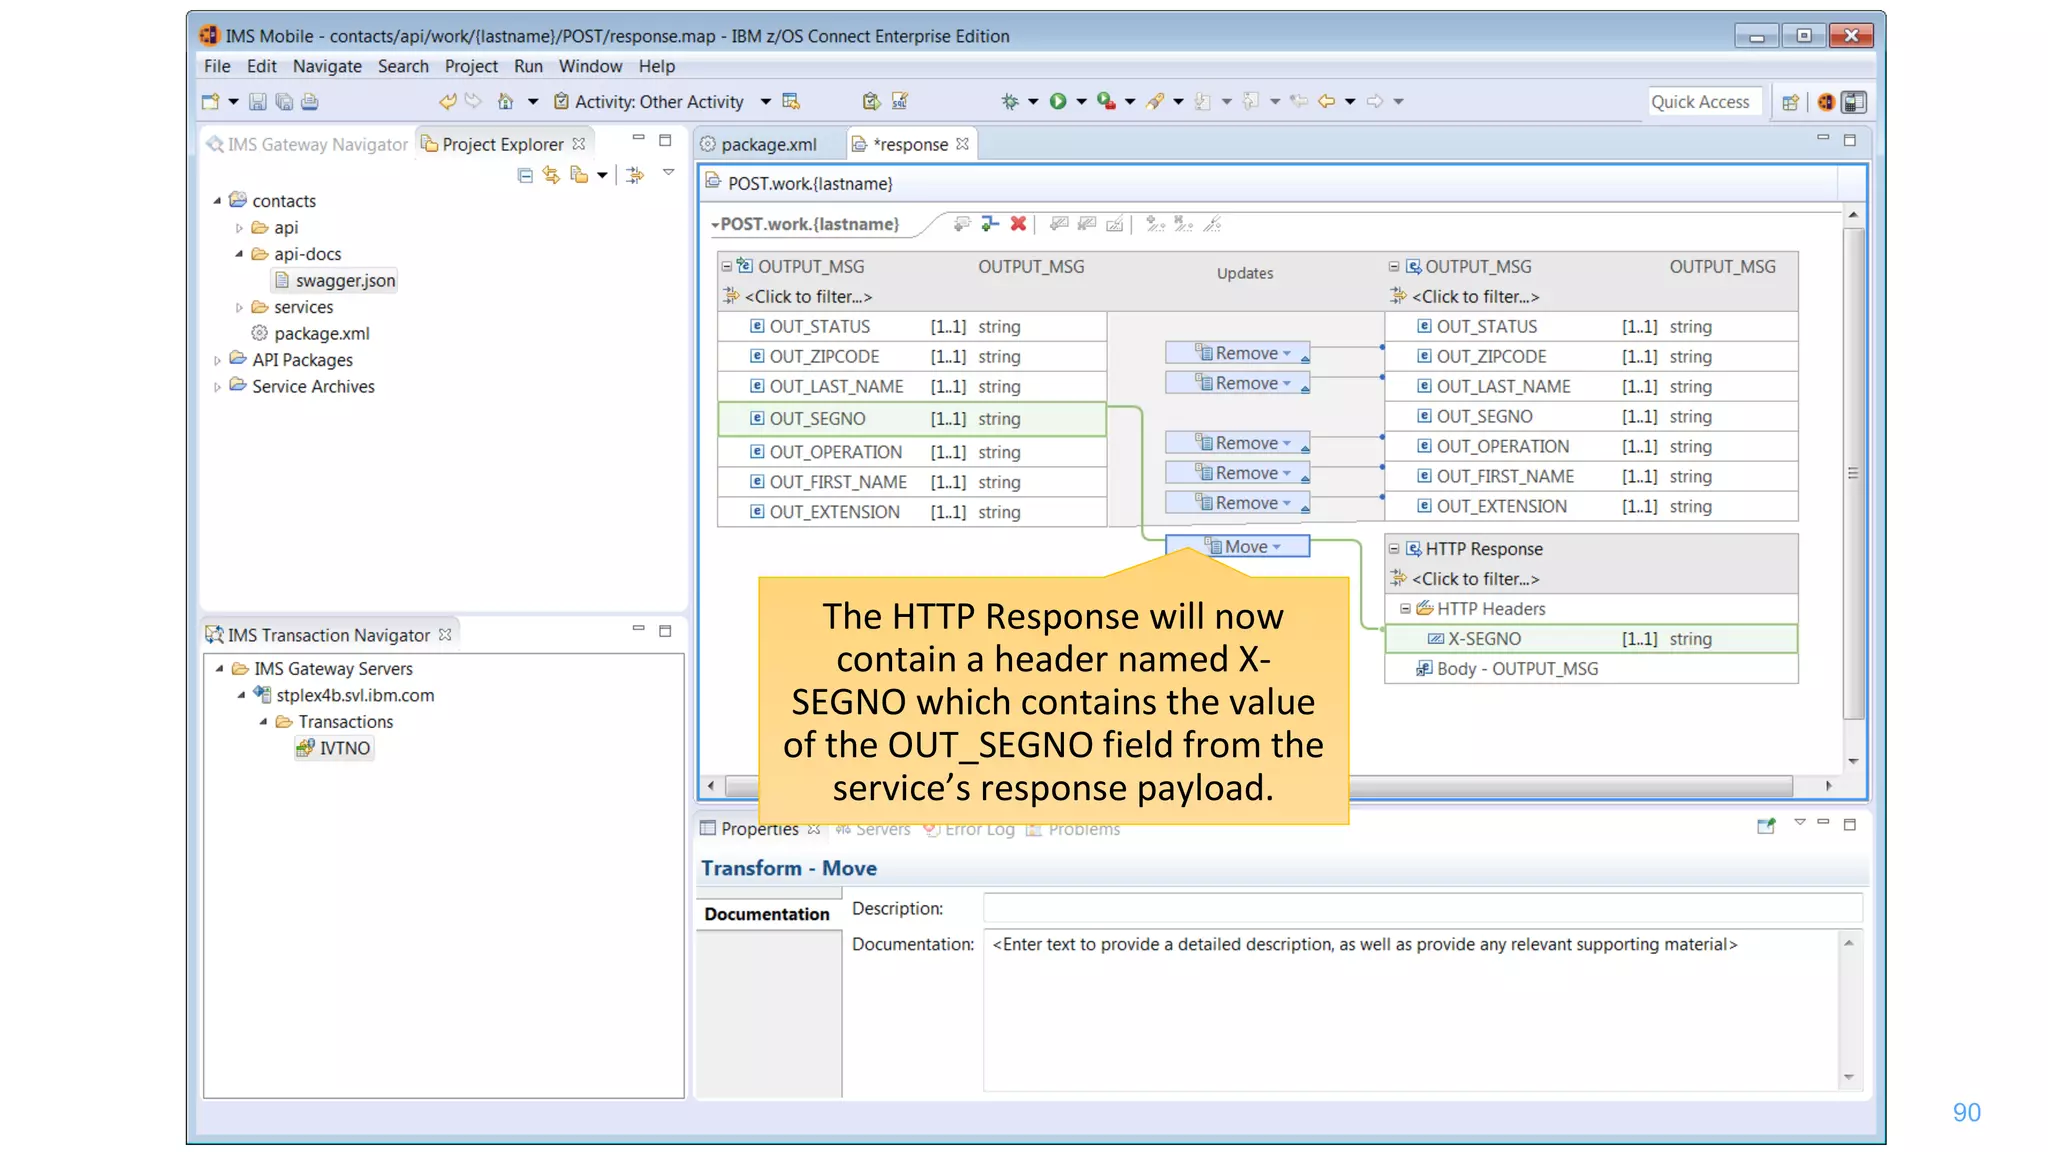Open the New wizard dropdown arrow
The width and height of the screenshot is (2048, 1152).
[233, 101]
